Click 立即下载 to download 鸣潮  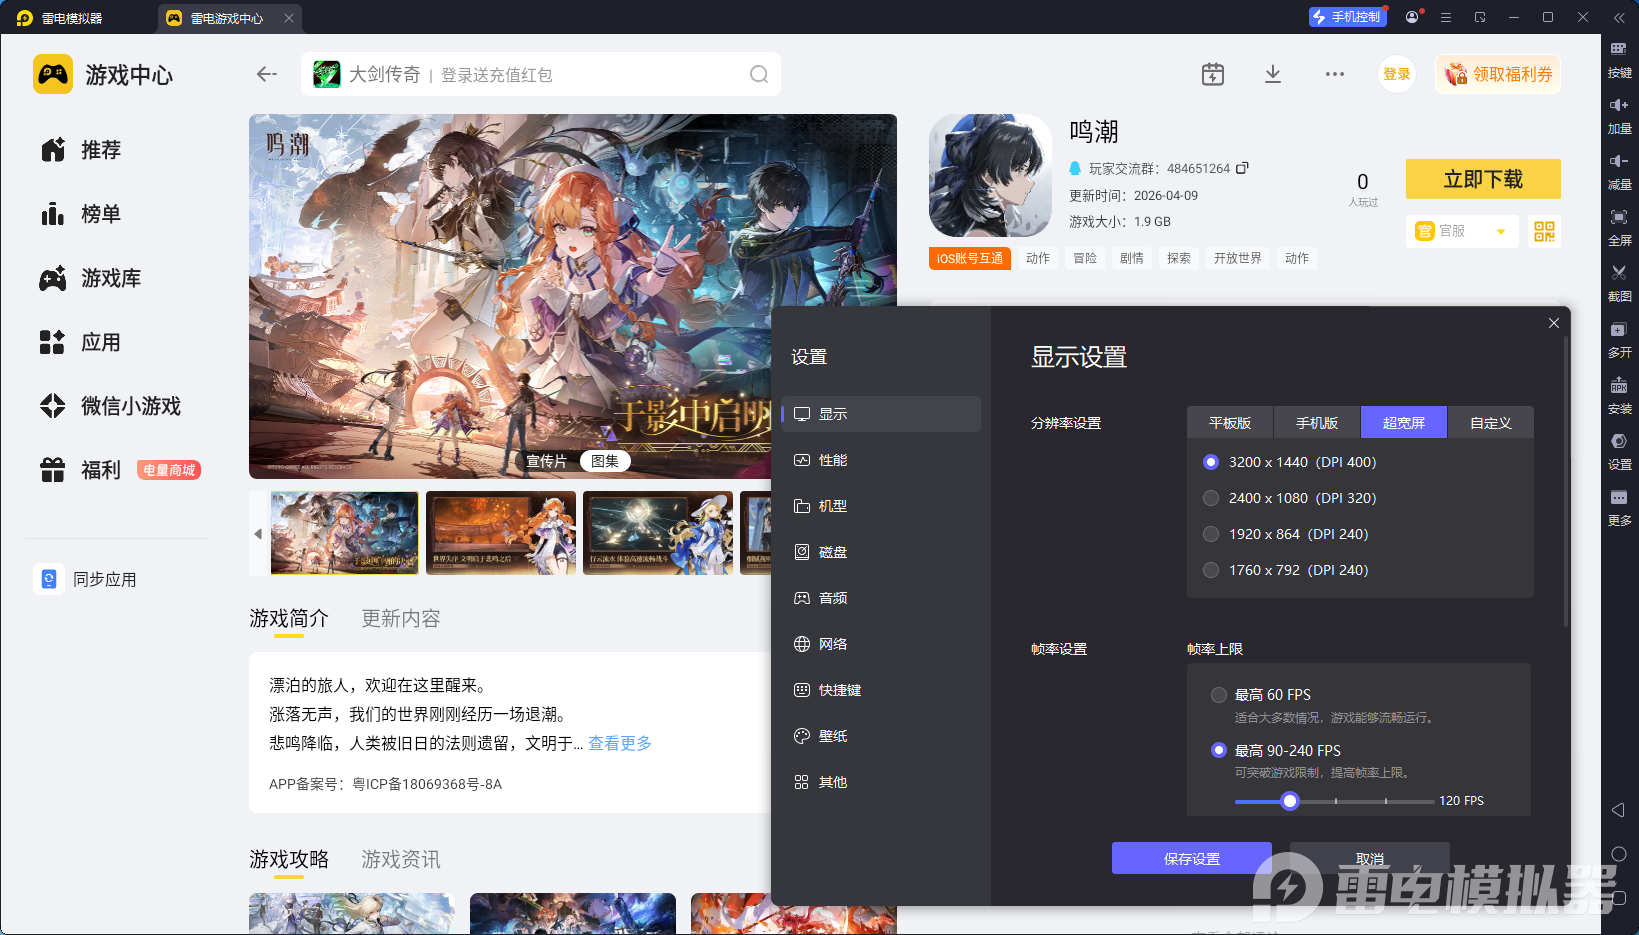point(1483,179)
